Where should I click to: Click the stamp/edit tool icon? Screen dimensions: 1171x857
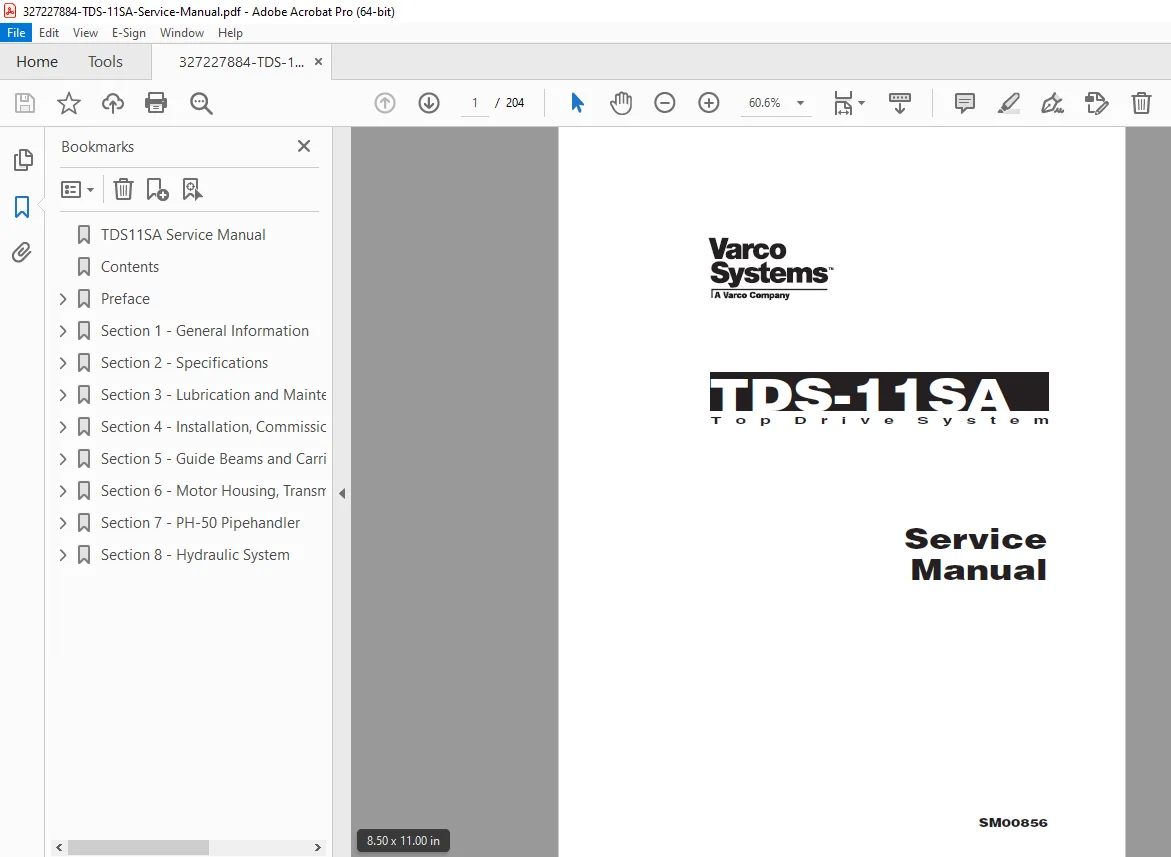[1096, 103]
